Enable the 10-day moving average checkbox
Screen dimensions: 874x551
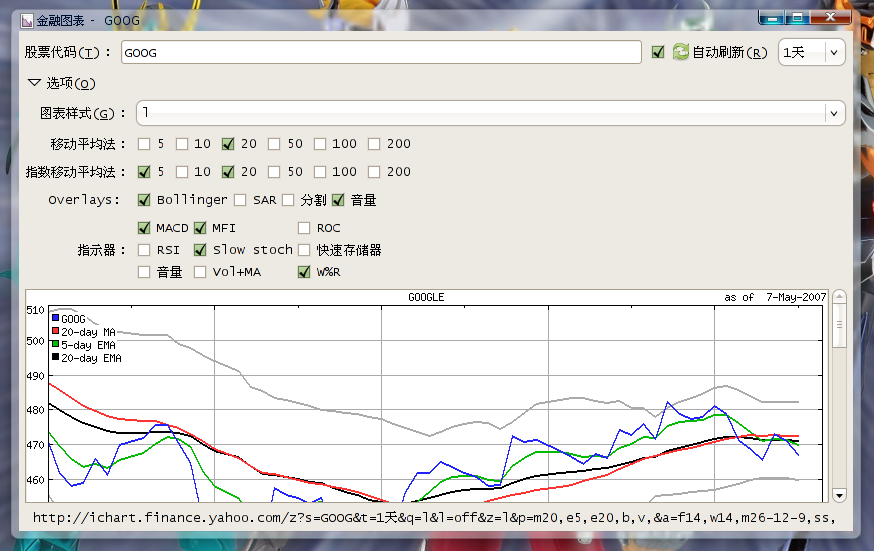tap(182, 144)
